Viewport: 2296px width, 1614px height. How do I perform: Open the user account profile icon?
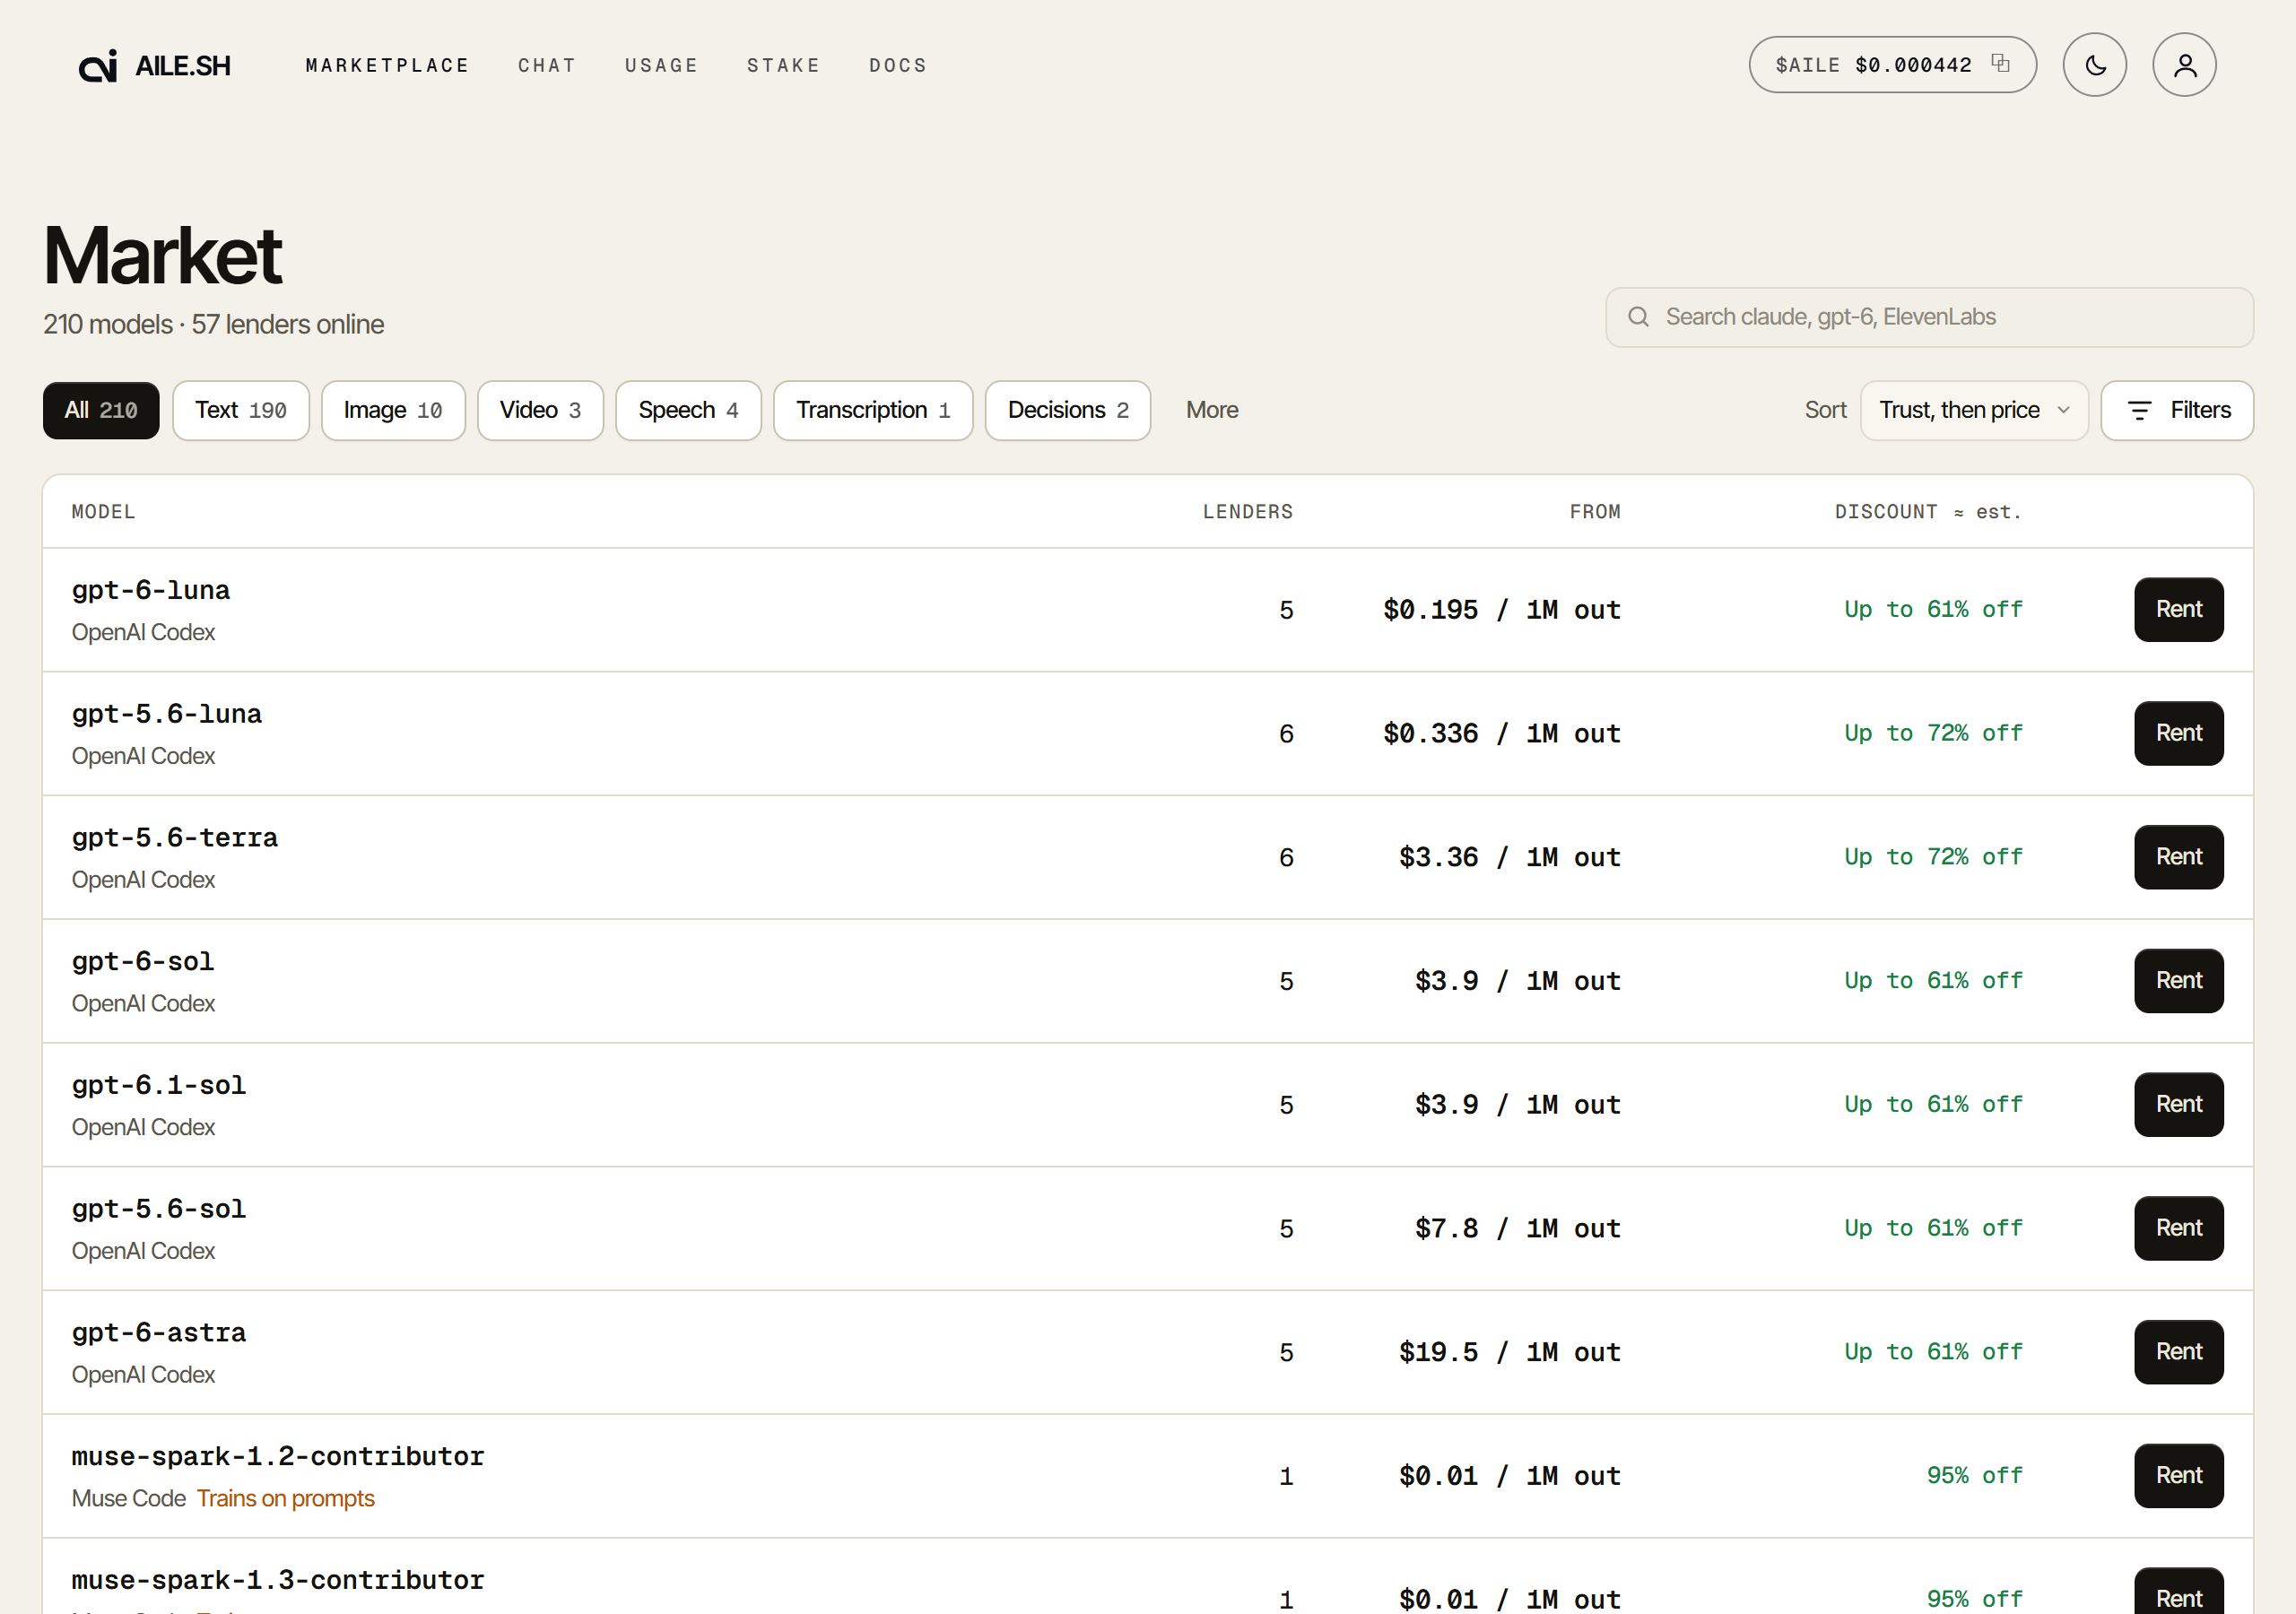click(2184, 65)
